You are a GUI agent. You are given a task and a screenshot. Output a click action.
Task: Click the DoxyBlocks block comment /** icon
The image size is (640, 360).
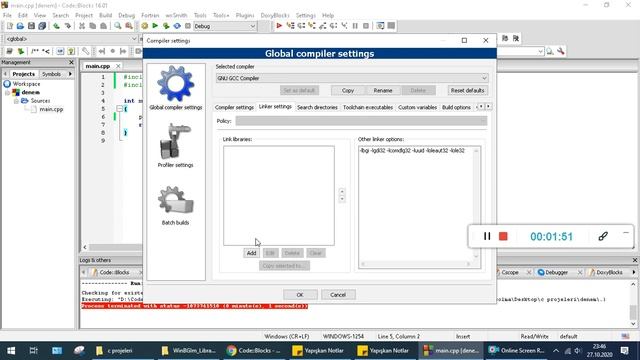(x=35, y=51)
